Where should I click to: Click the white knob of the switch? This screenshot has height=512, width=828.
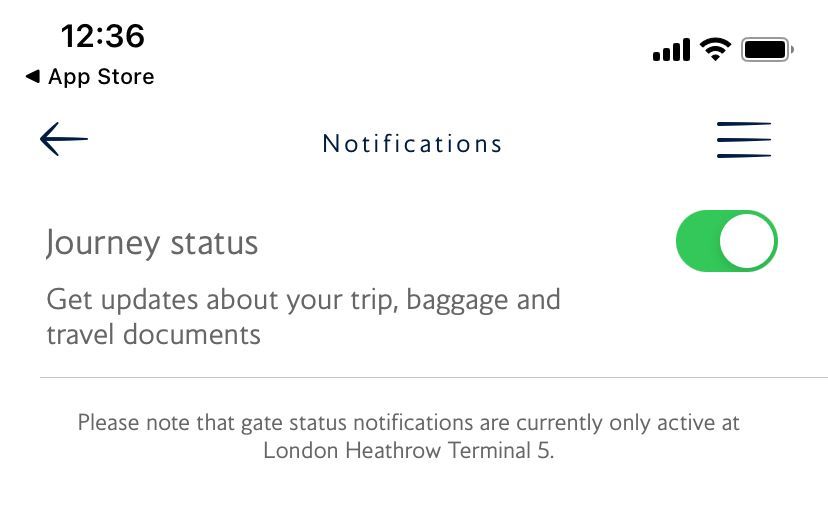(x=748, y=241)
